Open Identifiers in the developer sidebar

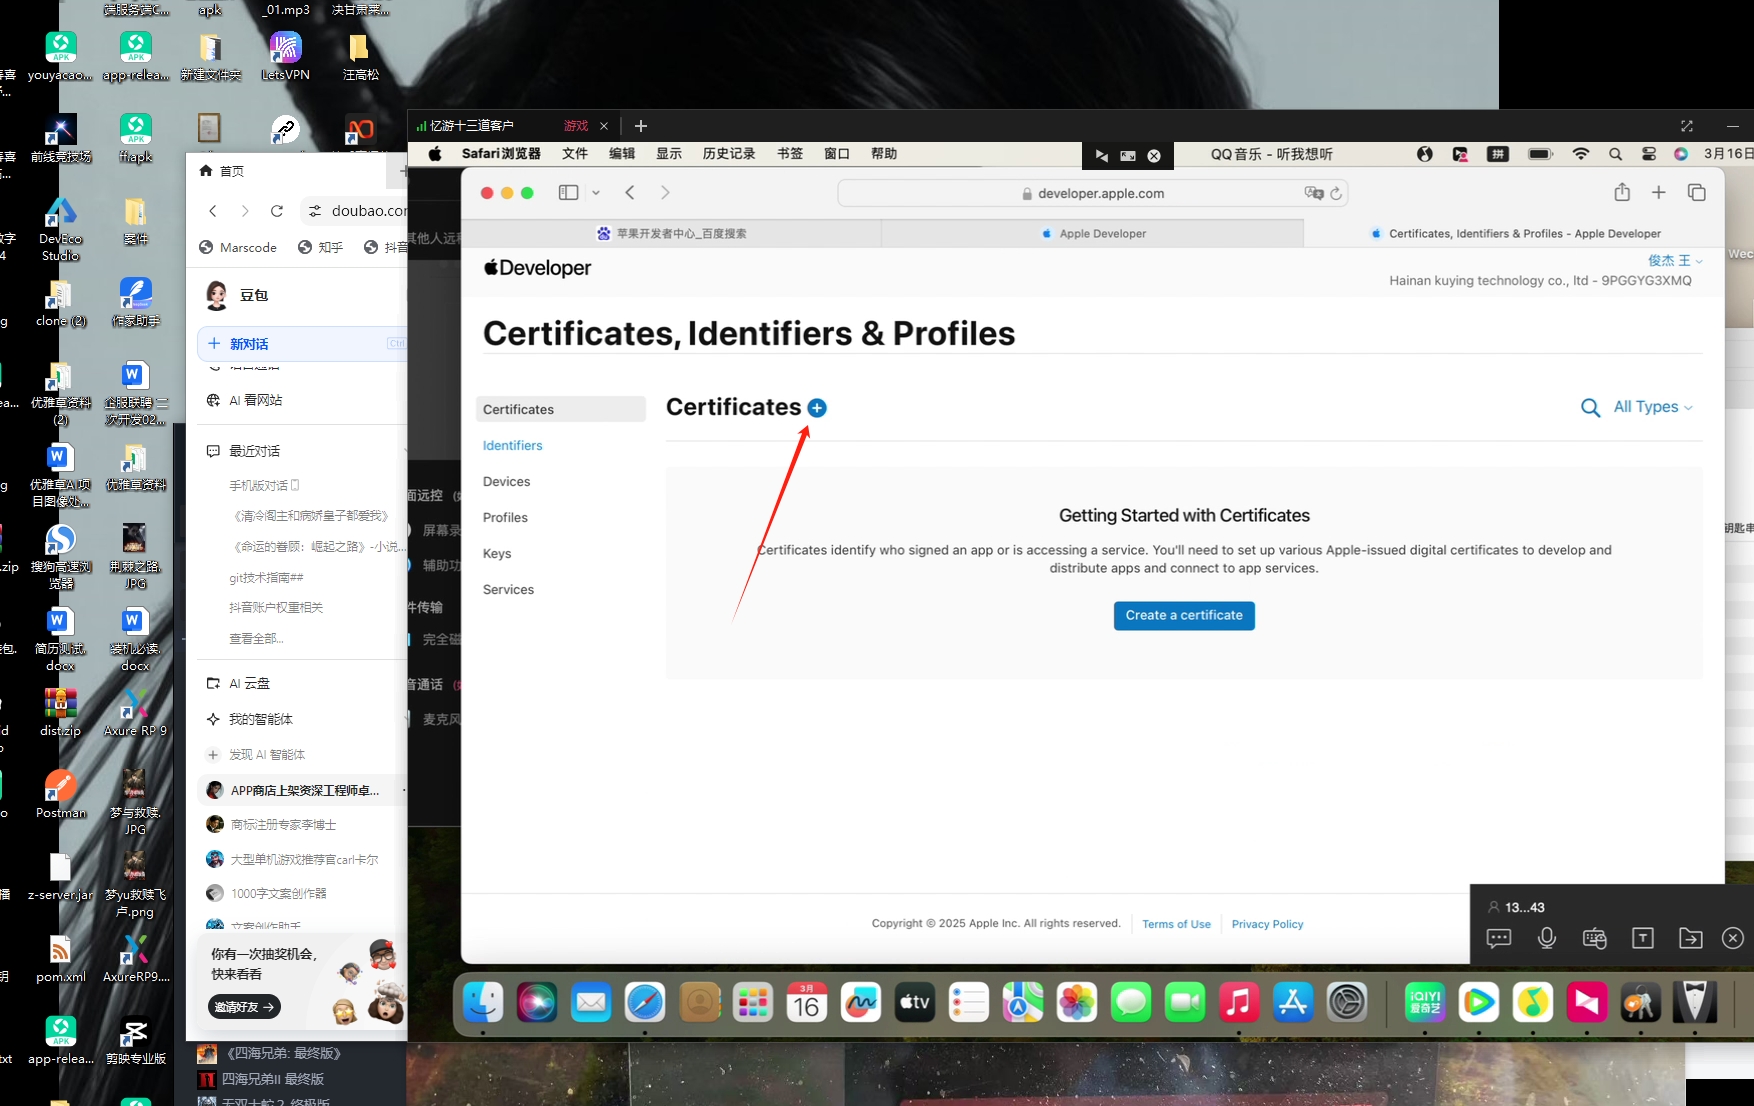point(512,445)
